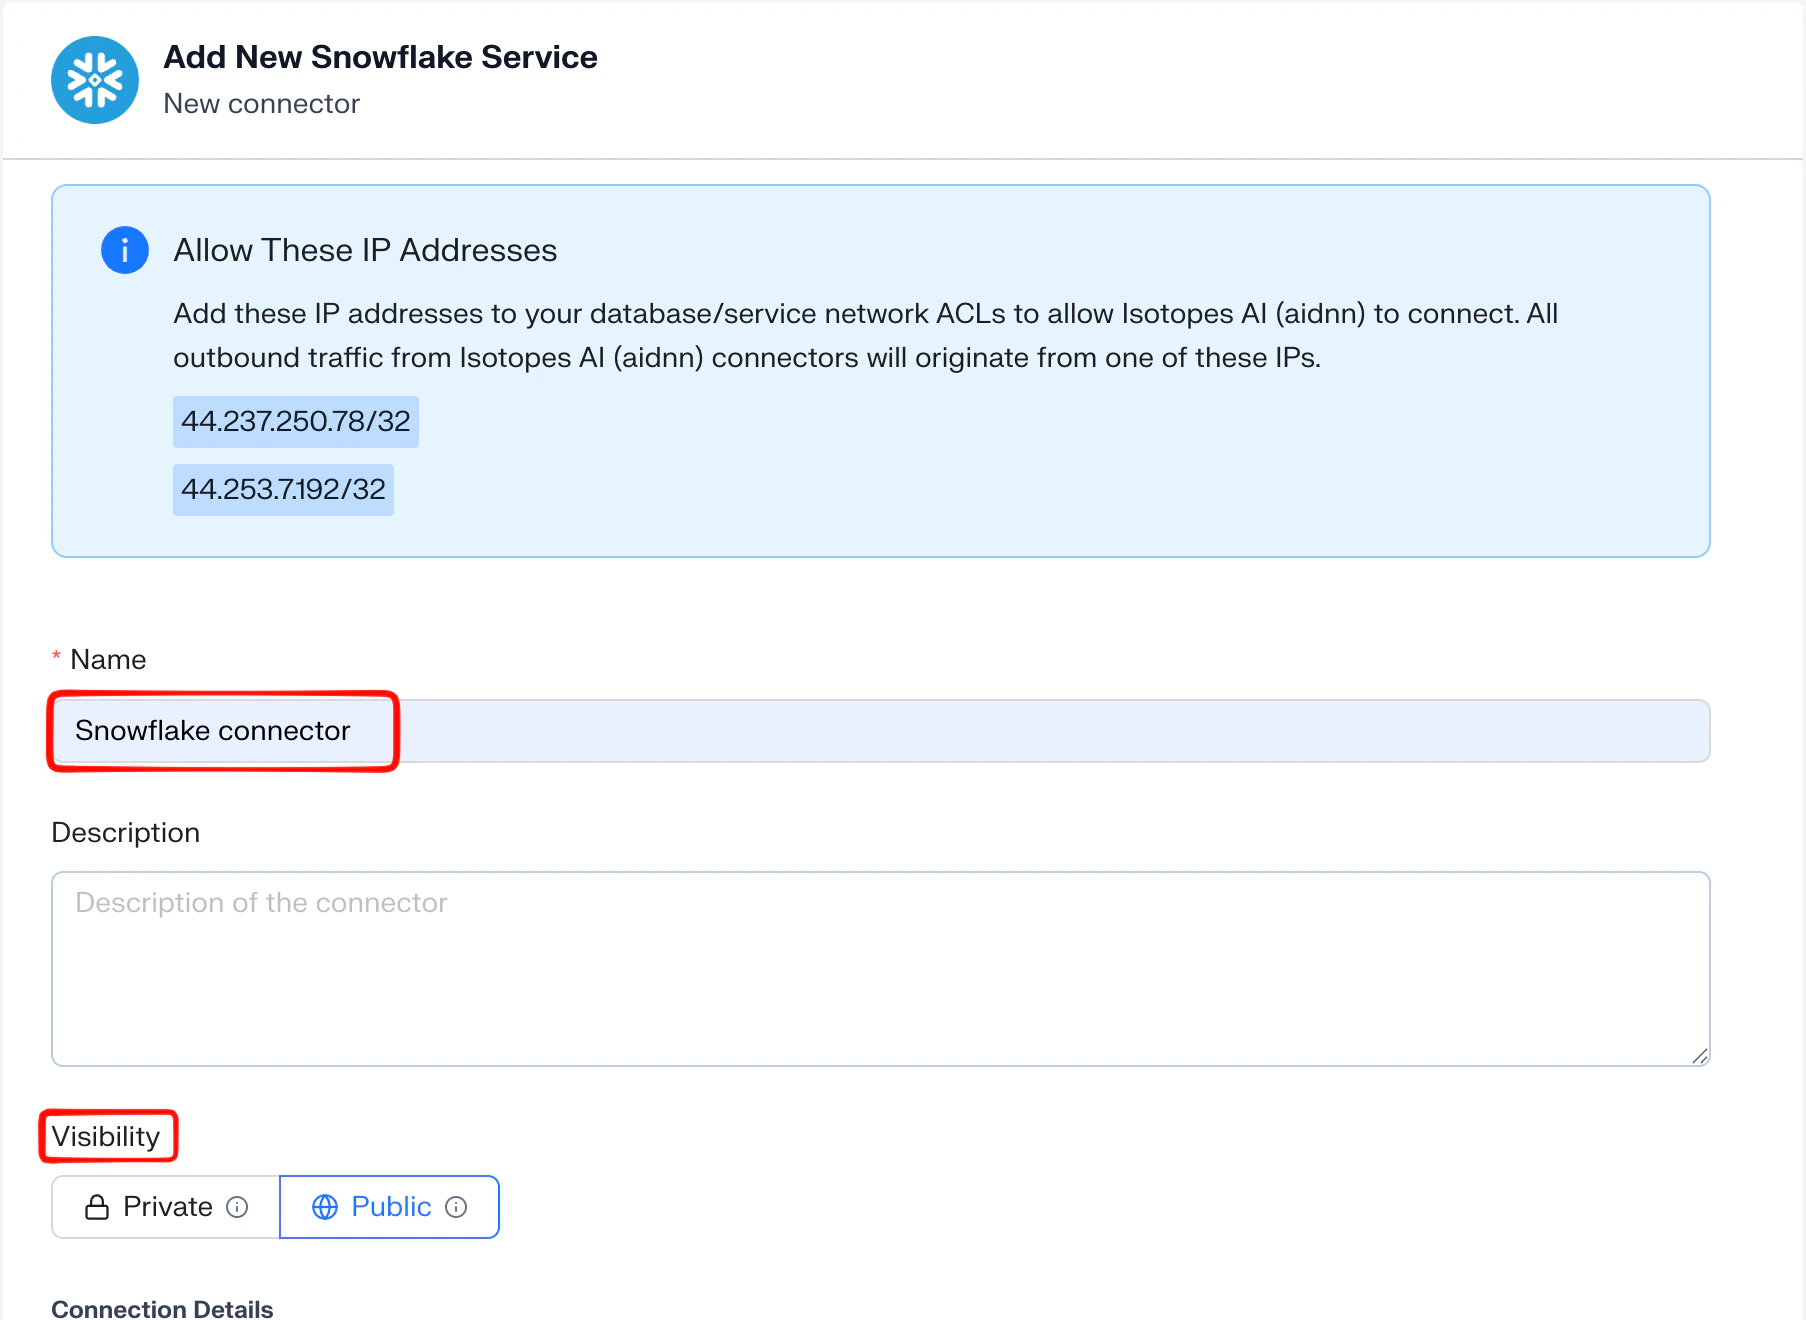Select Public visibility option
The height and width of the screenshot is (1320, 1806).
389,1207
